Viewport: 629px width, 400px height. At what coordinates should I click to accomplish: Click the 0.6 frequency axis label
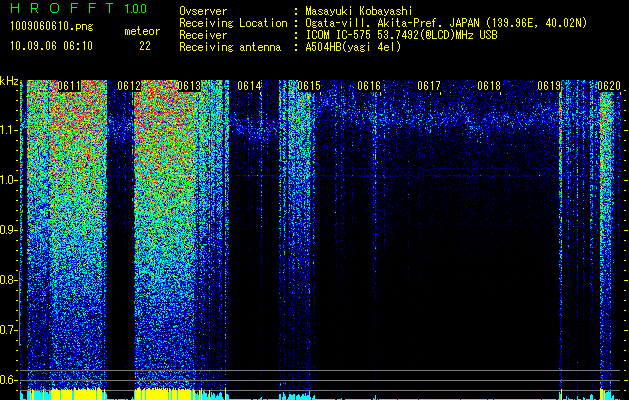pyautogui.click(x=8, y=380)
